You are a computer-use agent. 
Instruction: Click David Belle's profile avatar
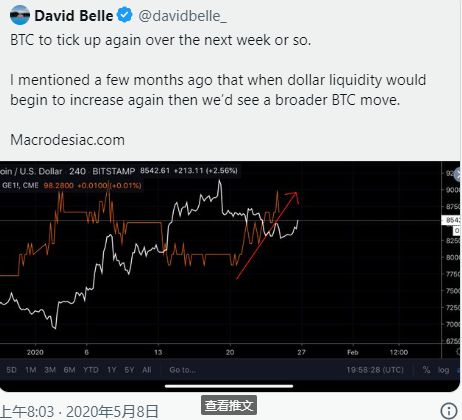[x=20, y=15]
